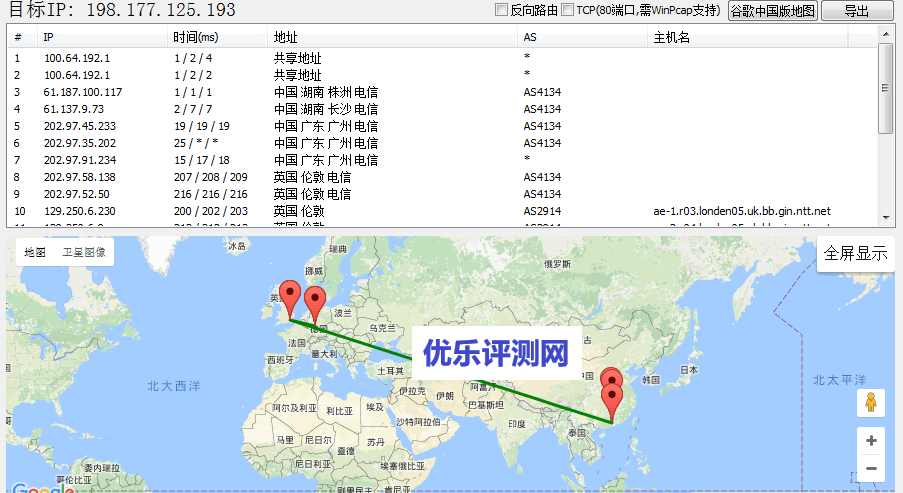Select hop row with IP 61.187.100.117
Image resolution: width=903 pixels, height=493 pixels.
83,92
